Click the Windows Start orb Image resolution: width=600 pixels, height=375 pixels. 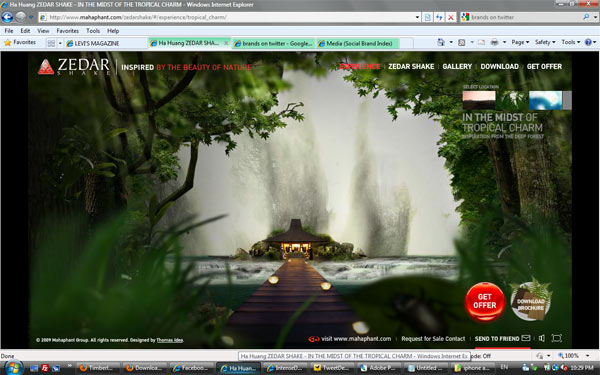[x=13, y=367]
